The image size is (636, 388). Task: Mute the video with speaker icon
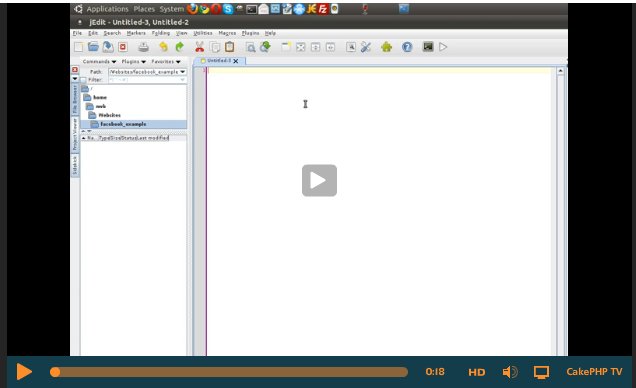coord(510,372)
